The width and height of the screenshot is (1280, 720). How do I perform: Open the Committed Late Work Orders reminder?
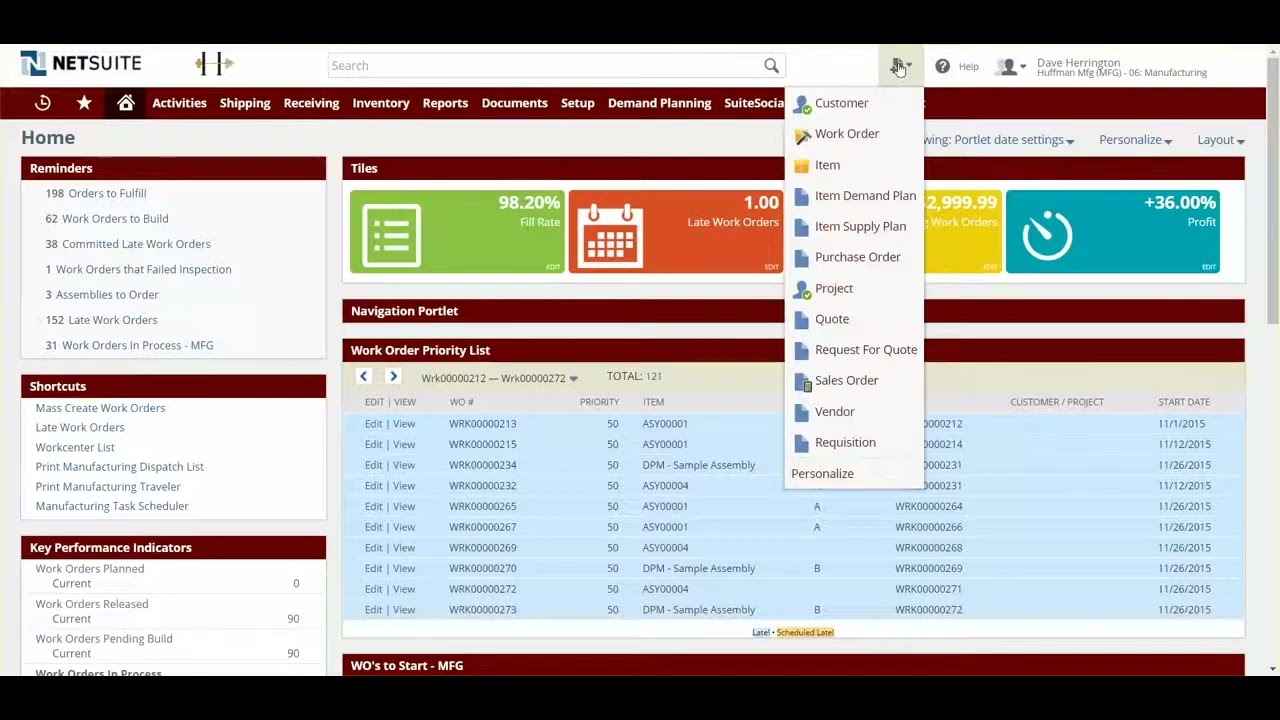[136, 244]
